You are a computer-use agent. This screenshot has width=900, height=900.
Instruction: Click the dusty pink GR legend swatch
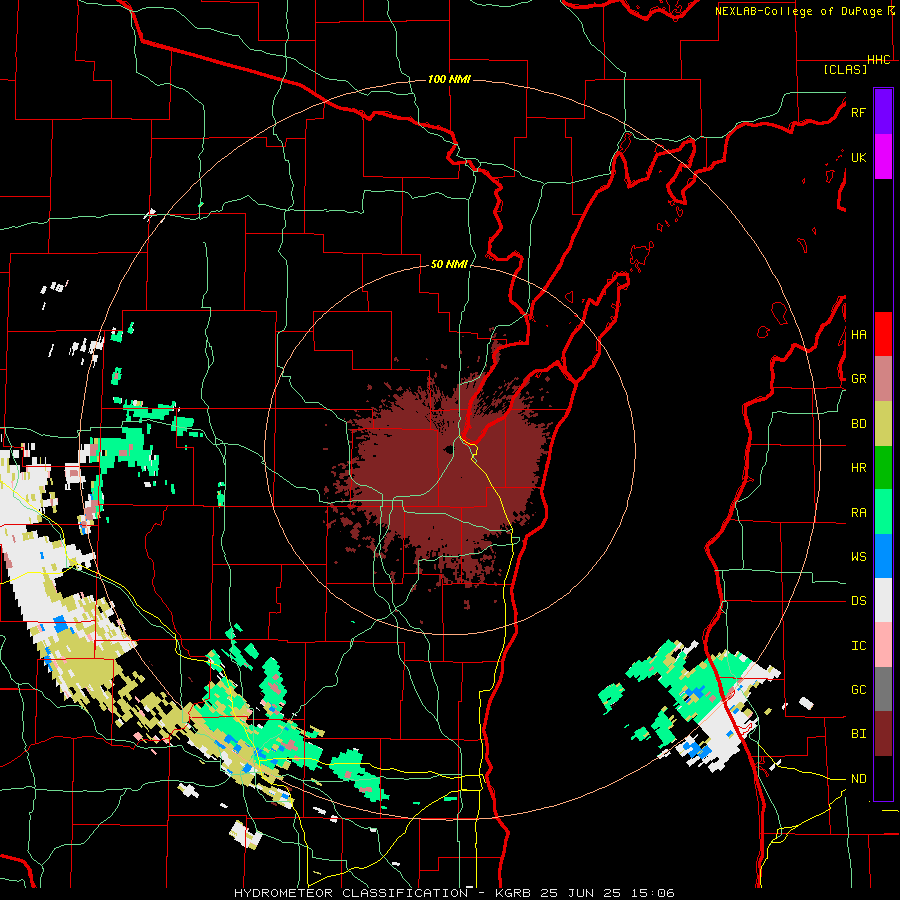pos(883,379)
